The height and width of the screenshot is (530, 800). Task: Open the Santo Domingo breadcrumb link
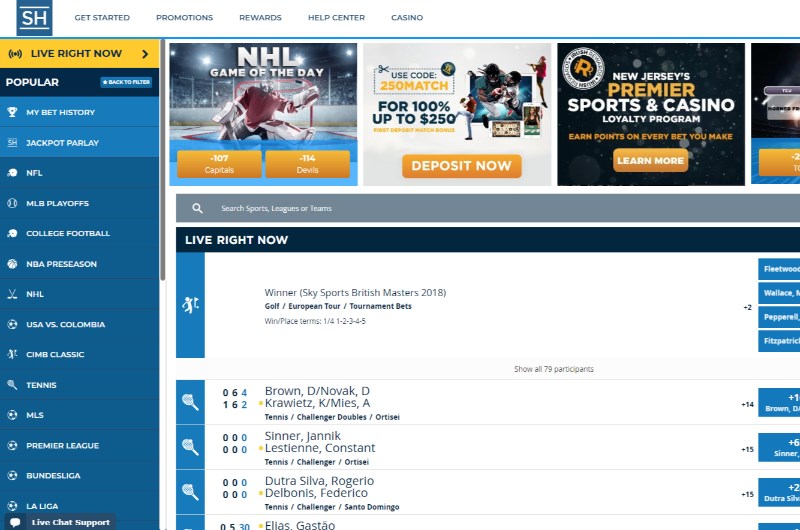pyautogui.click(x=372, y=507)
